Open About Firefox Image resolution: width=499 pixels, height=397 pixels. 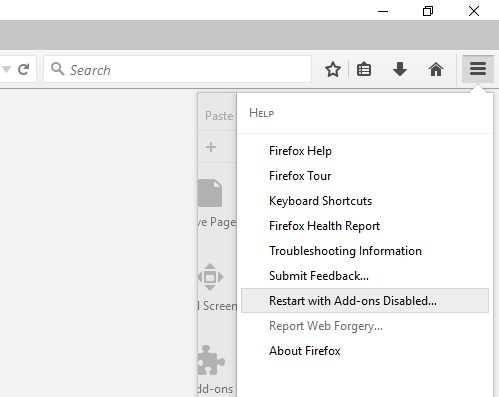(365, 351)
